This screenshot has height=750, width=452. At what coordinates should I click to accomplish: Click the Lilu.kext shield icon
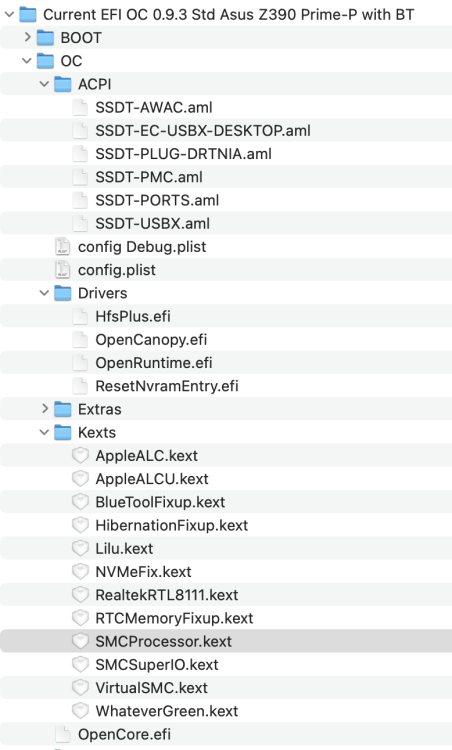tap(80, 548)
